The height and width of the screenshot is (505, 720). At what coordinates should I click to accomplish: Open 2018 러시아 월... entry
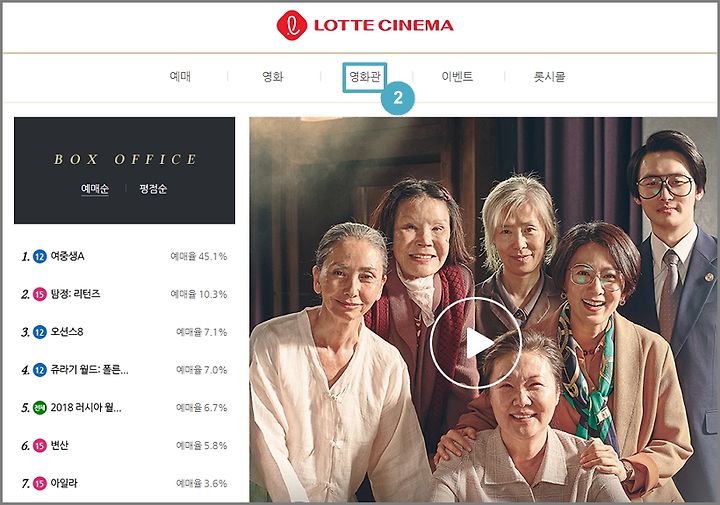86,407
